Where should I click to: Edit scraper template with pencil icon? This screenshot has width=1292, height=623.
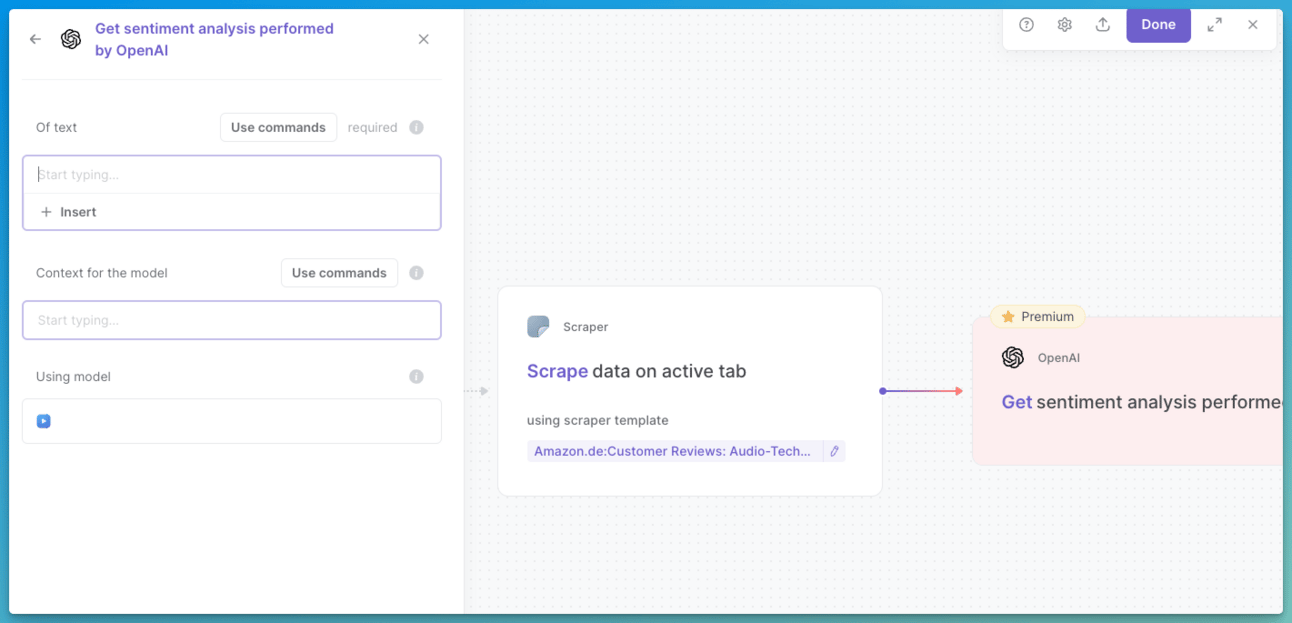pos(835,451)
